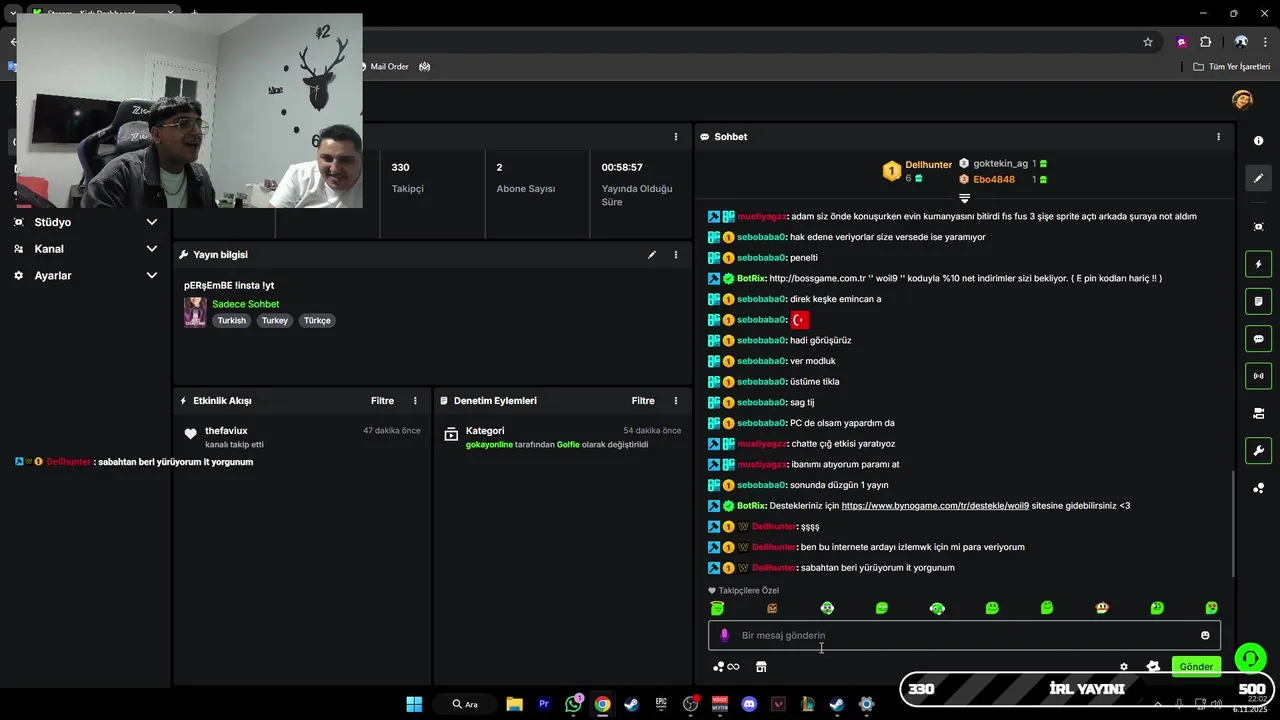Click the Turkish flag emoji message
This screenshot has width=1280, height=720.
point(800,320)
